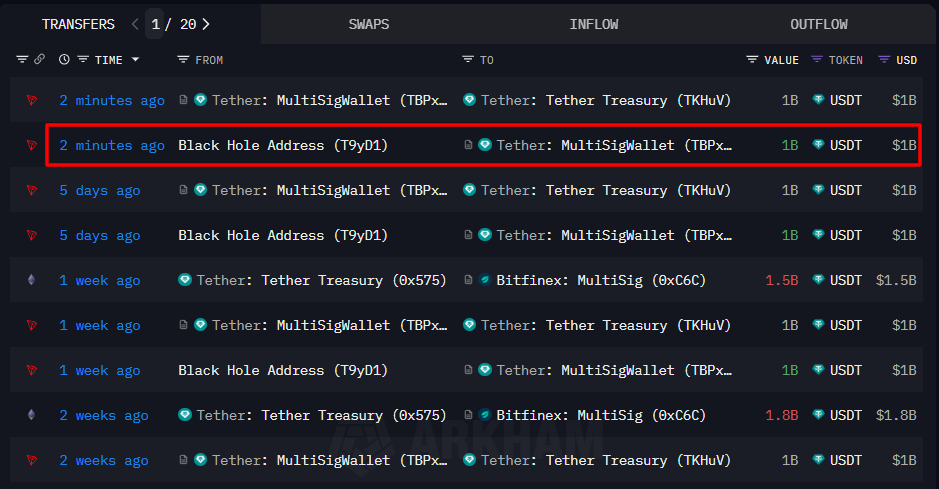Click USDT token icon in the 1.5B row

point(818,280)
